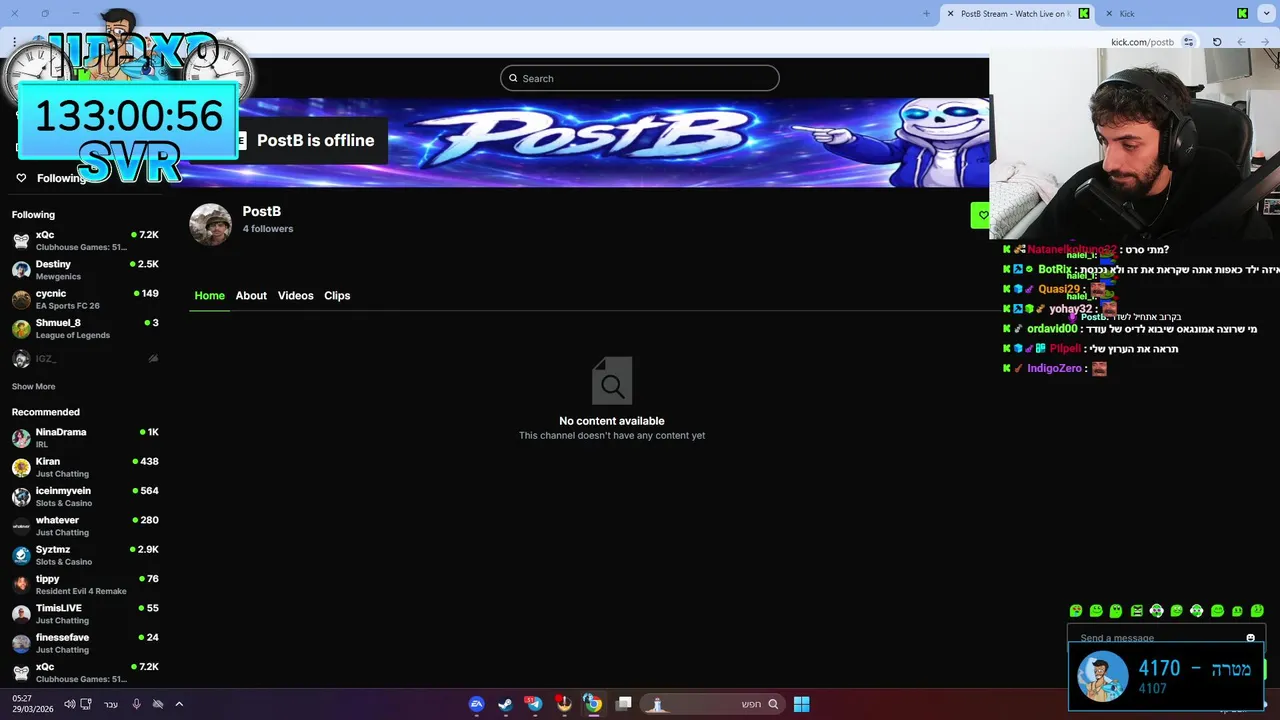This screenshot has width=1280, height=720.
Task: Close the PostB Stream browser tab
Action: pyautogui.click(x=950, y=14)
